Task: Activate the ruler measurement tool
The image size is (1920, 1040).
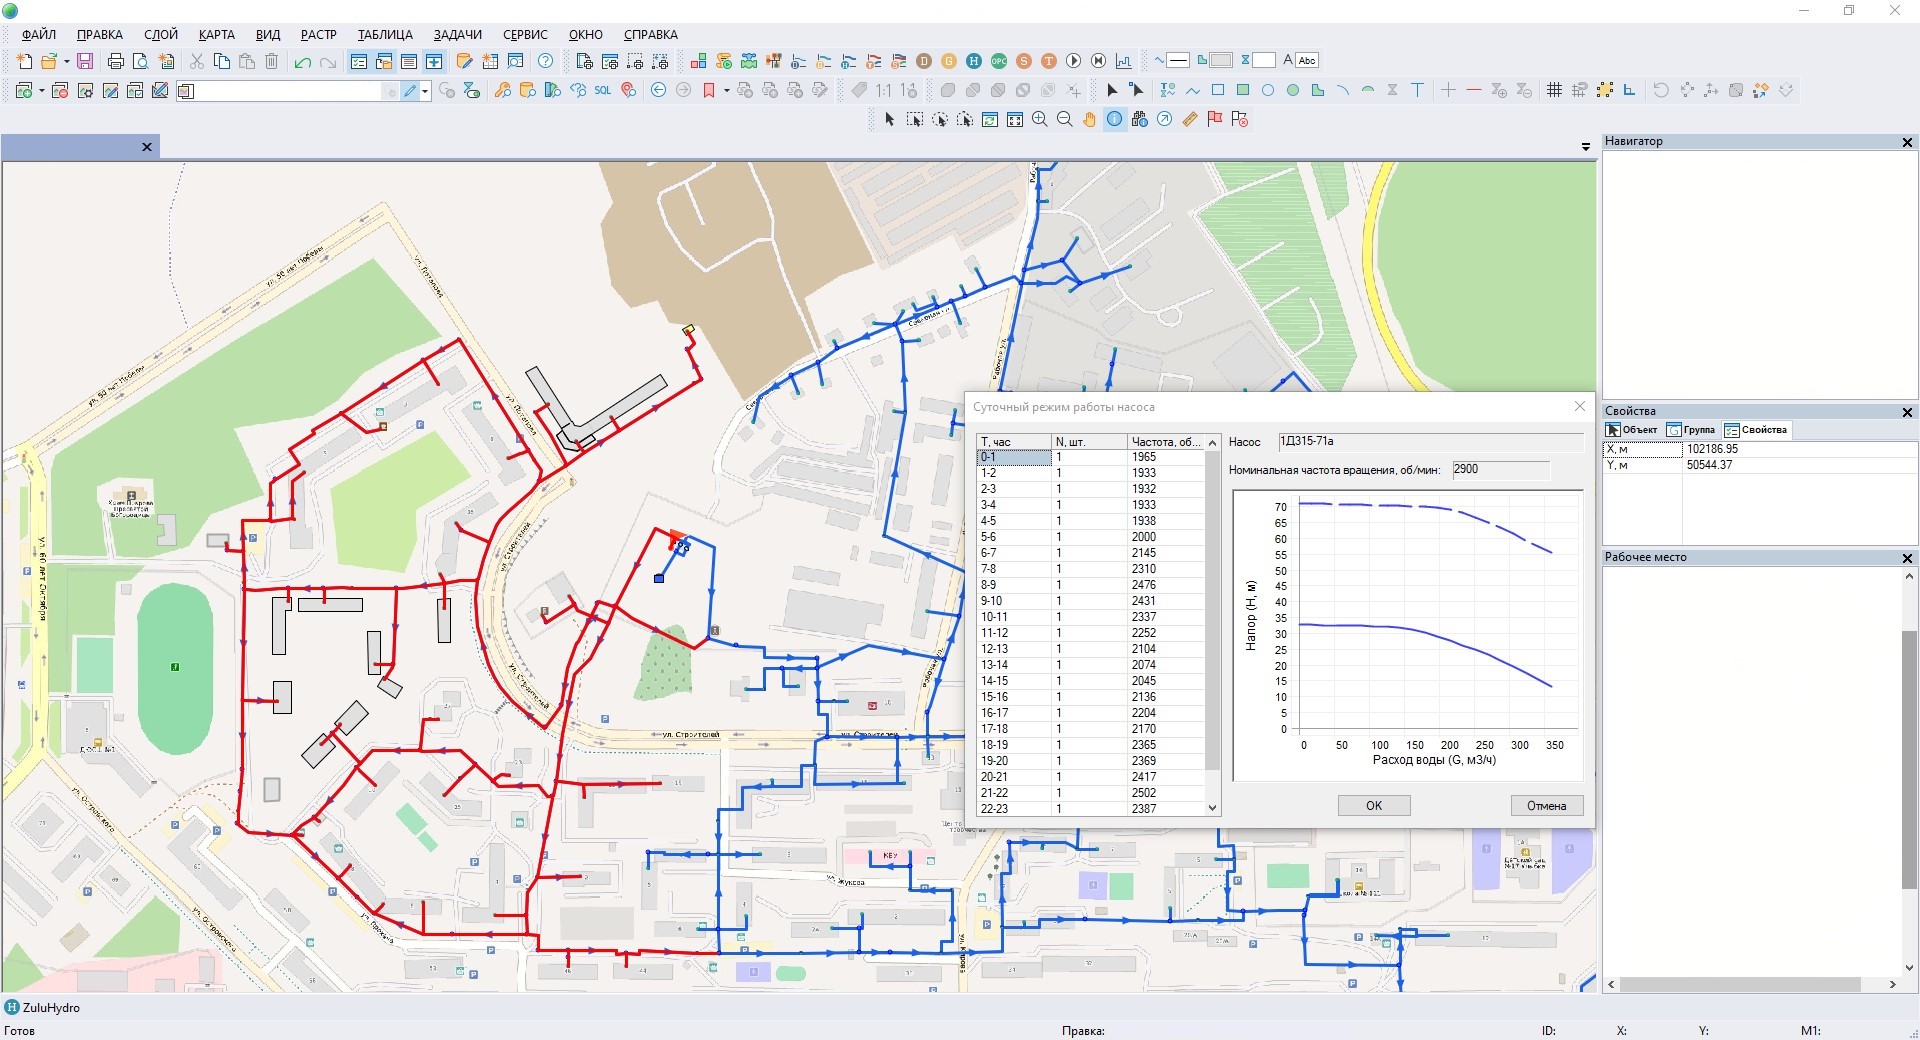Action: 1189,120
